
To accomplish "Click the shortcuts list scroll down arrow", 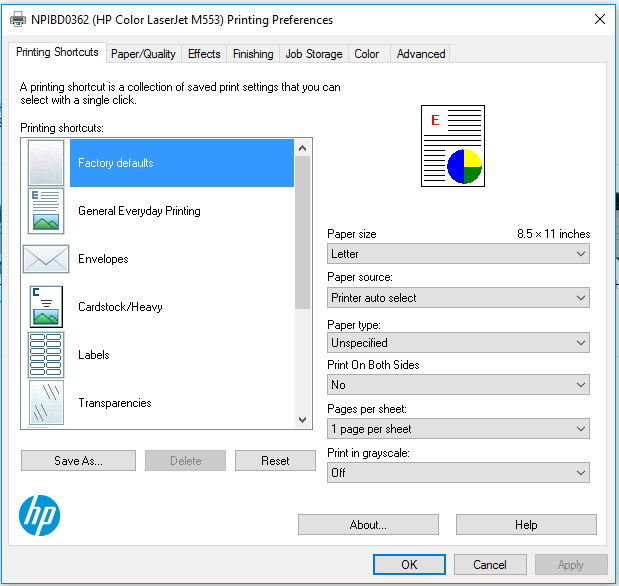I will click(x=303, y=420).
